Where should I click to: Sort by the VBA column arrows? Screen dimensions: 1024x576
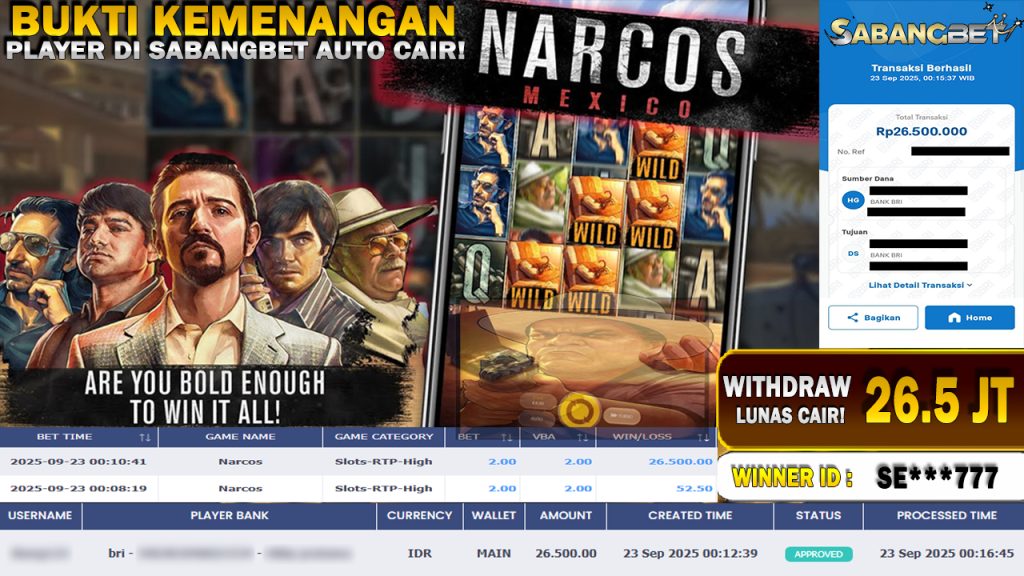pos(583,437)
